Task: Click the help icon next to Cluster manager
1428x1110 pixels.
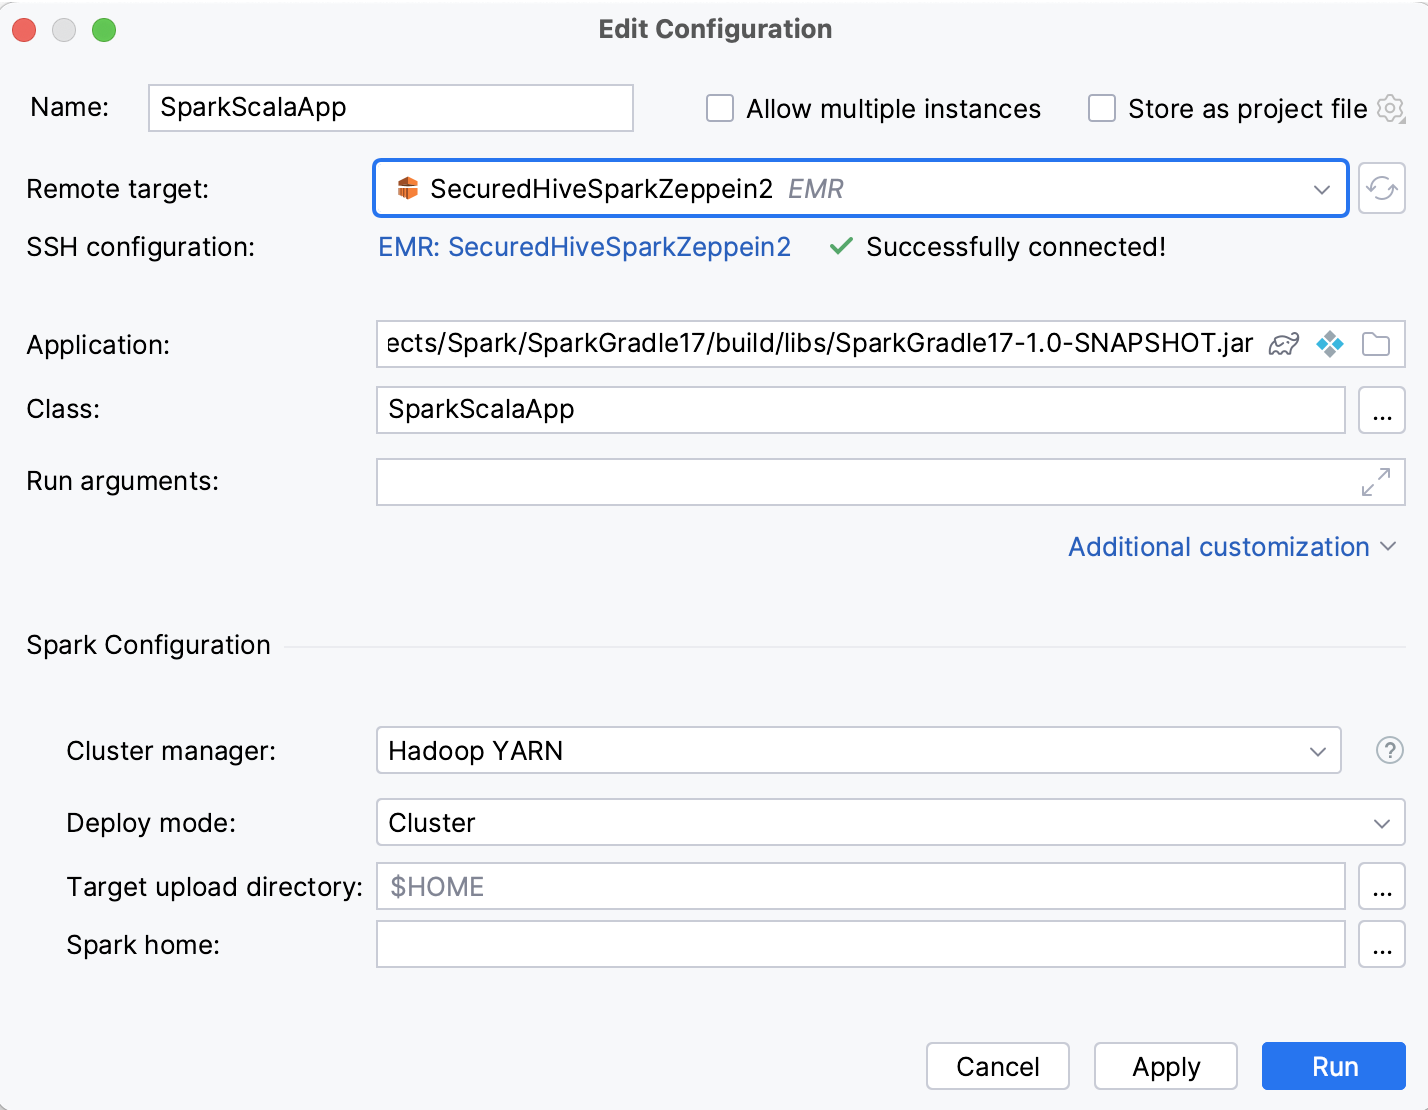Action: 1389,750
